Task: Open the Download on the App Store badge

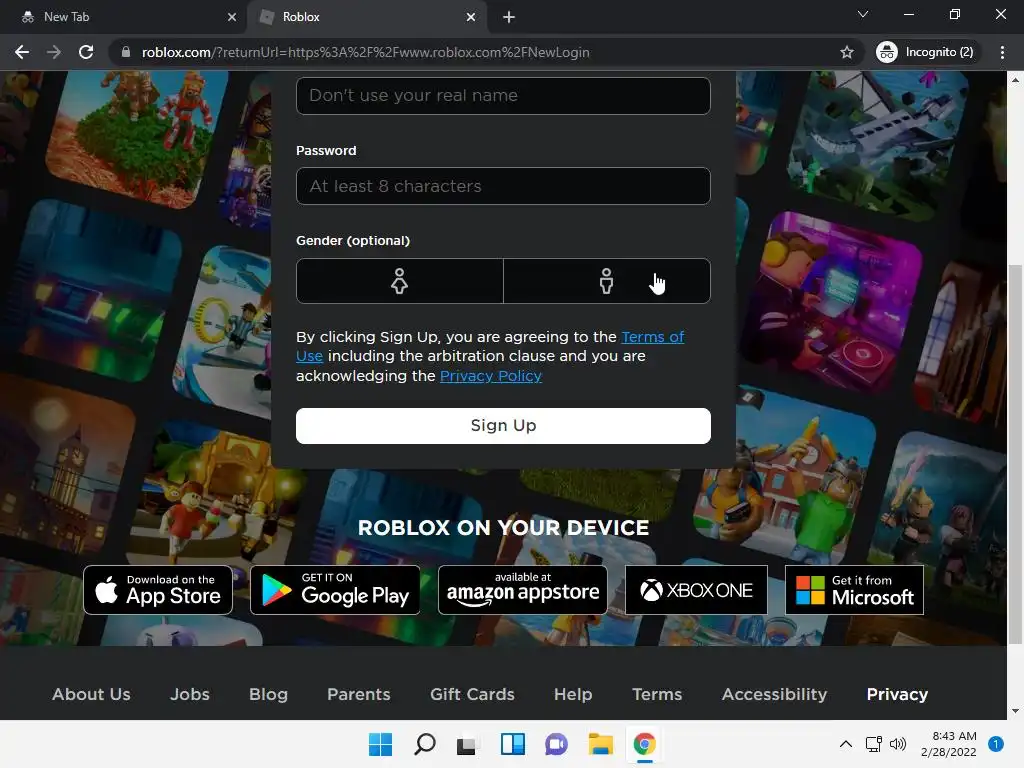Action: 158,590
